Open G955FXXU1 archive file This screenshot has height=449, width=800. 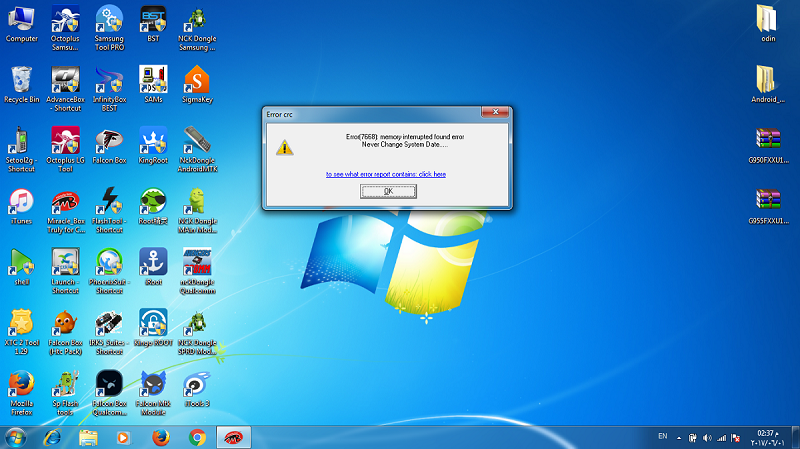pyautogui.click(x=768, y=206)
